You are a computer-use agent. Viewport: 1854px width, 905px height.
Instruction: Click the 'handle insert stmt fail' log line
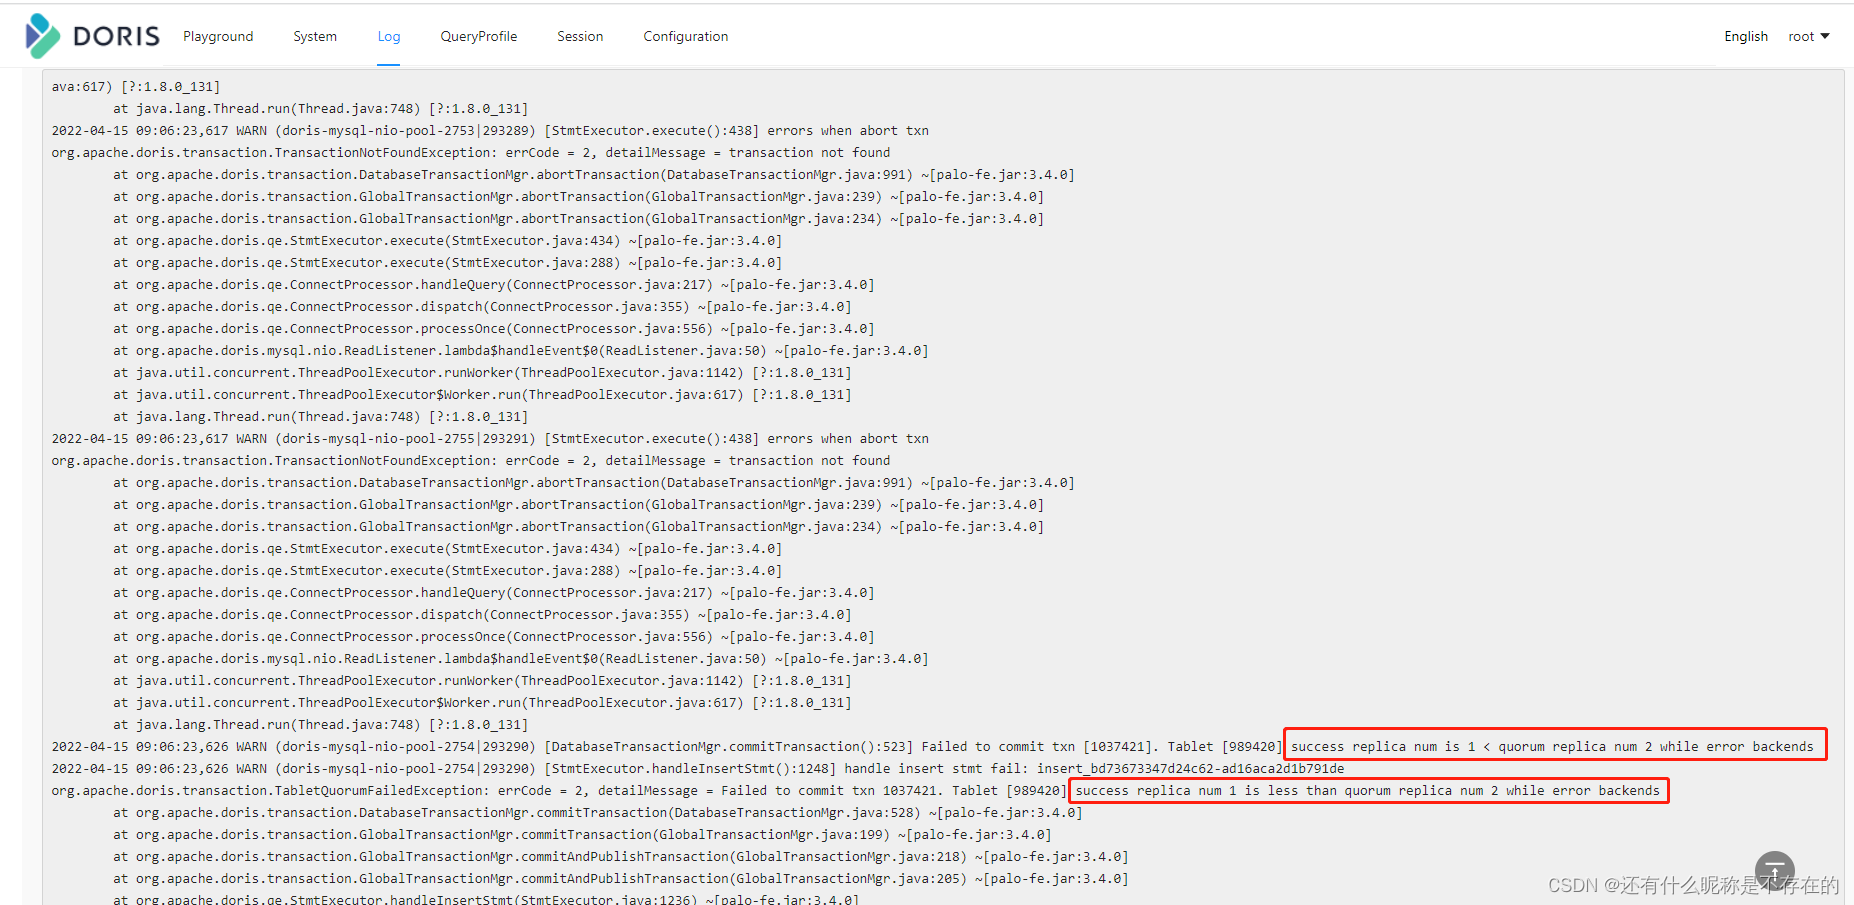(x=698, y=769)
